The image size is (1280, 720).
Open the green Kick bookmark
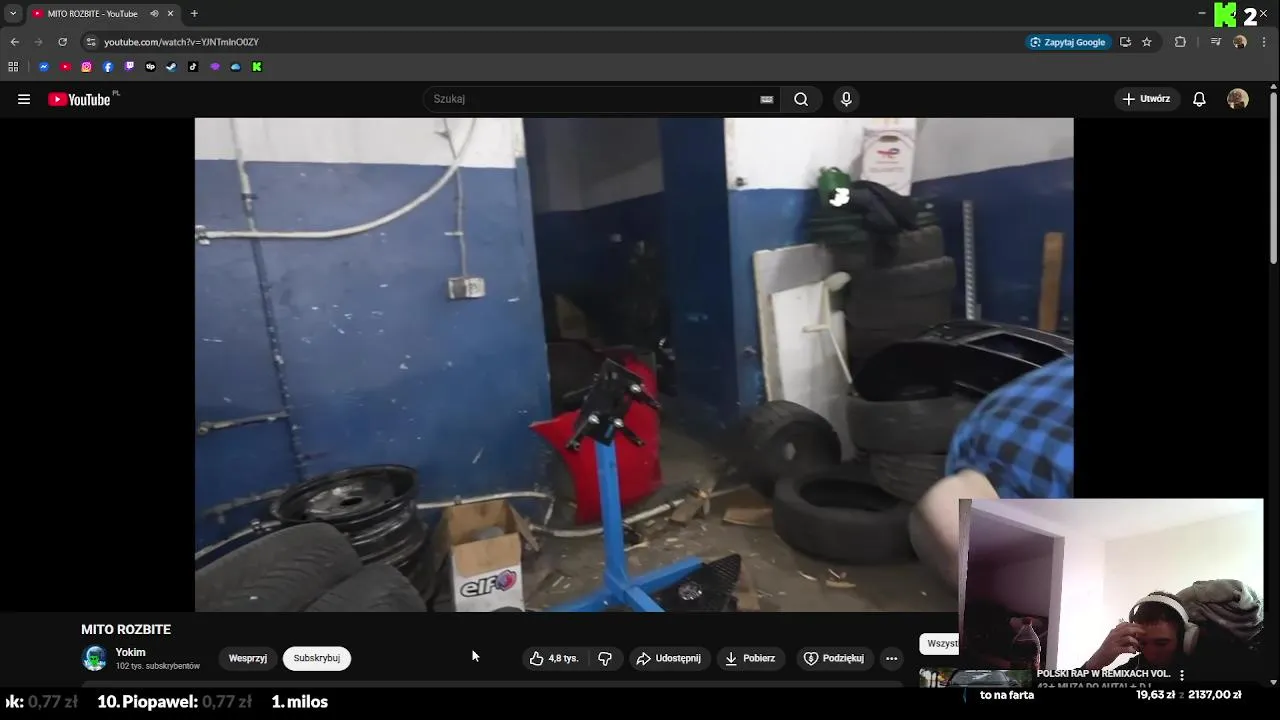coord(257,67)
